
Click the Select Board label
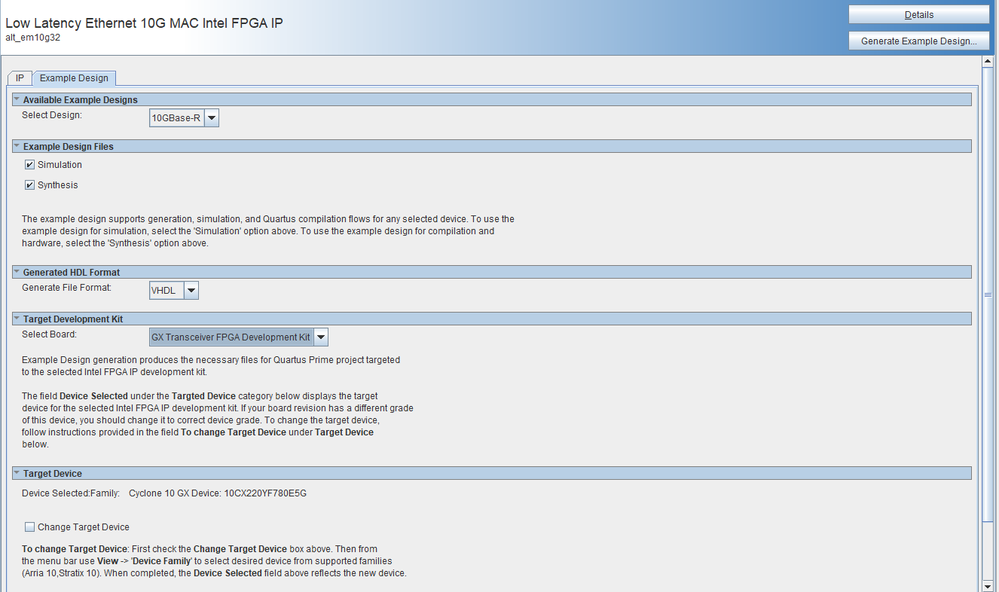49,335
